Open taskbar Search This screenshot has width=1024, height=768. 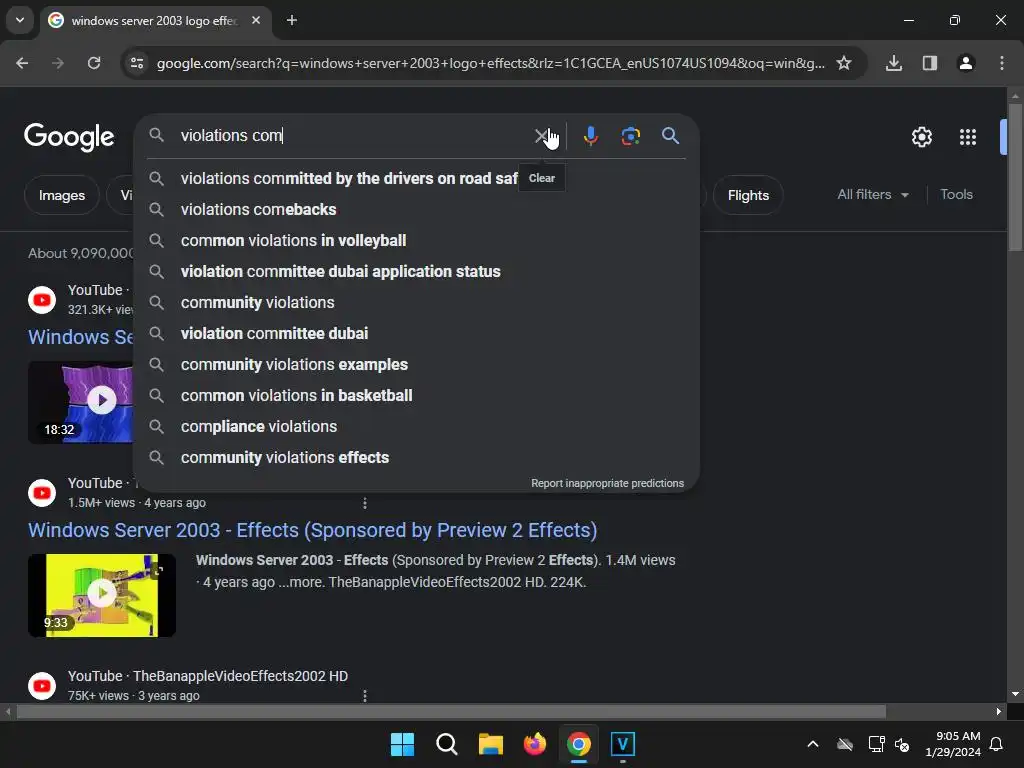[x=447, y=744]
